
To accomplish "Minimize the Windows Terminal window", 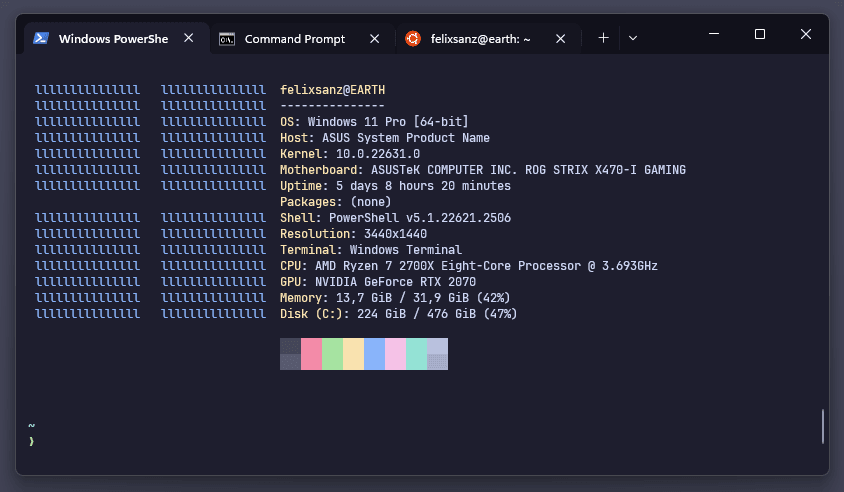I will 714,34.
